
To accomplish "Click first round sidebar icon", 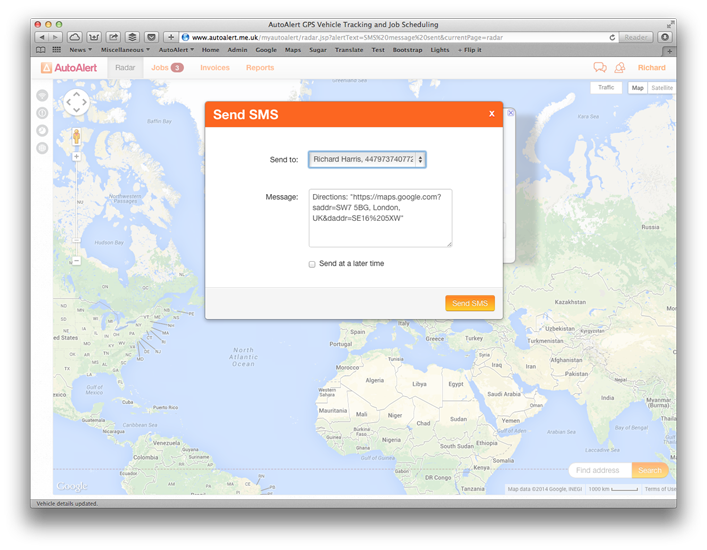I will click(42, 95).
